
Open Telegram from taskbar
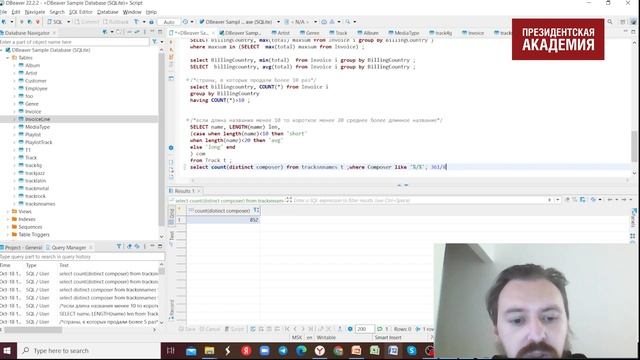[283, 351]
